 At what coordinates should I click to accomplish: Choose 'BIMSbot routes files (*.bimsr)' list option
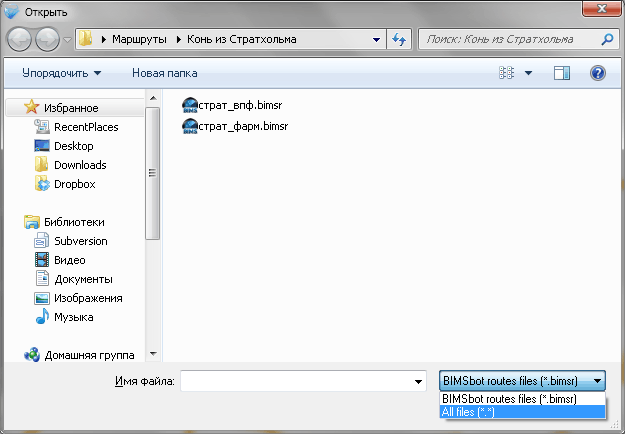pyautogui.click(x=510, y=398)
